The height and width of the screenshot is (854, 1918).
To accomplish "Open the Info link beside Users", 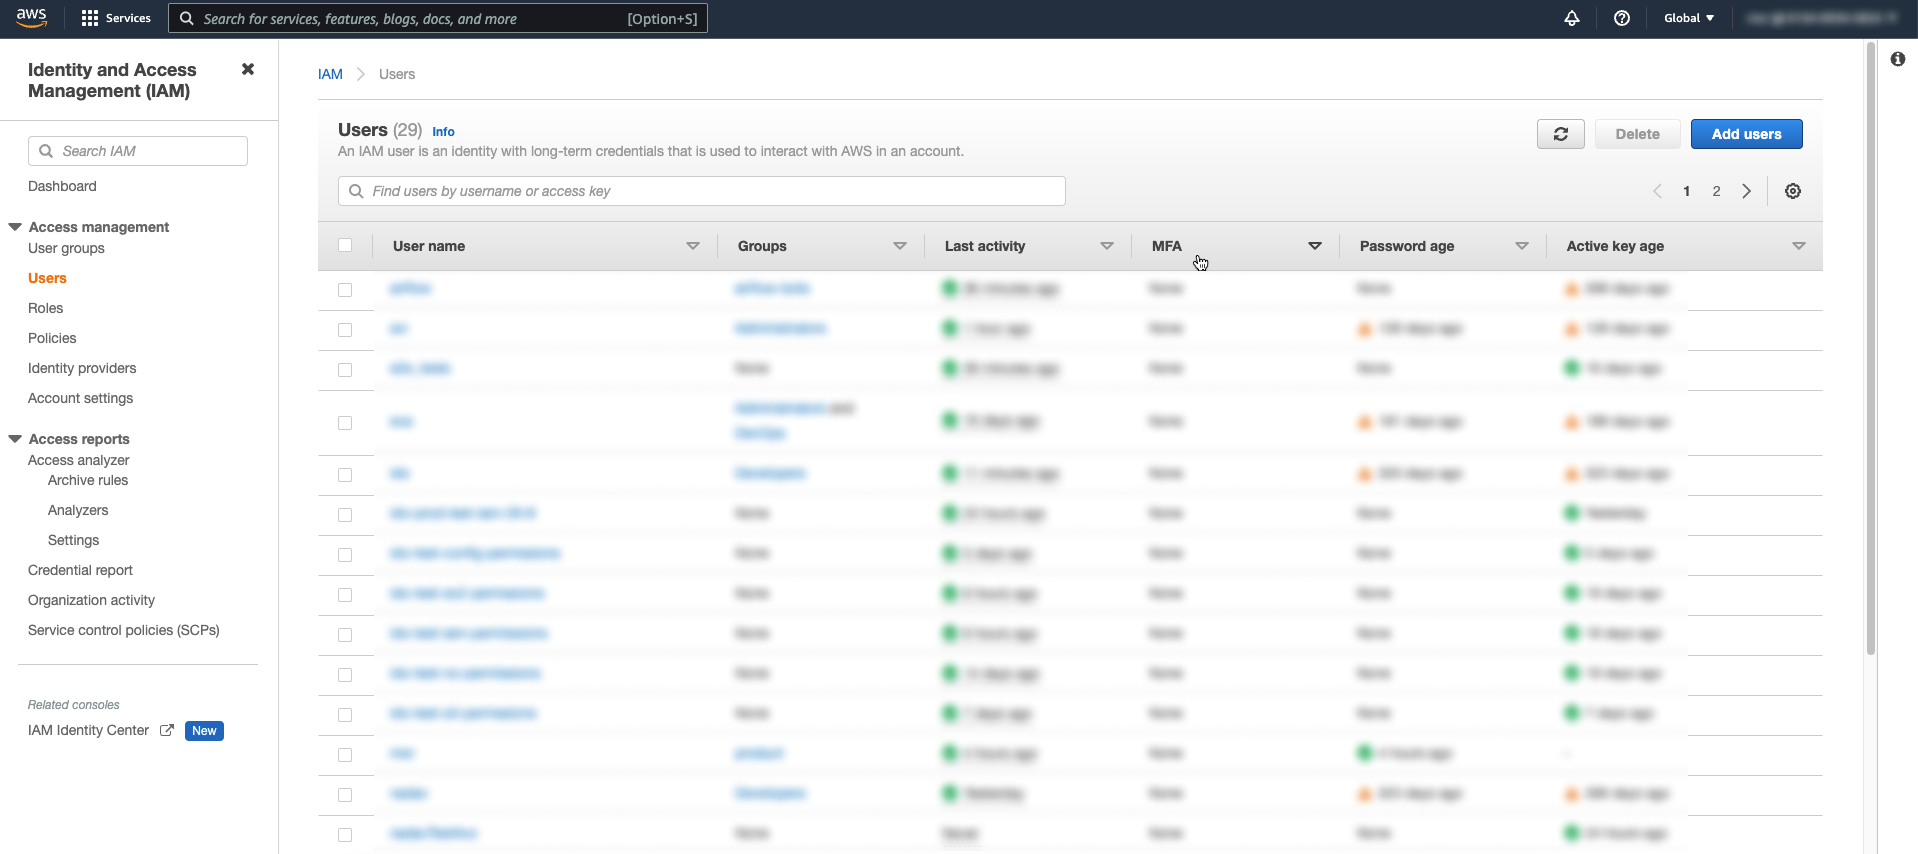I will tap(443, 132).
